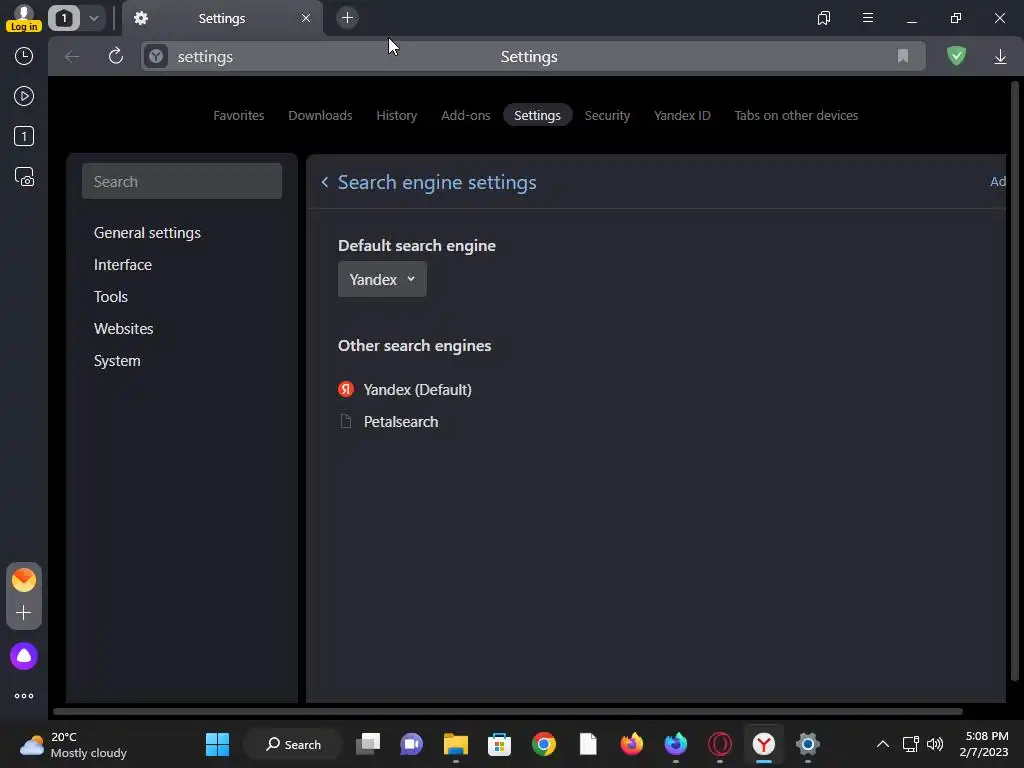Viewport: 1024px width, 768px height.
Task: Click the horizontal scrollbar at page bottom
Action: pyautogui.click(x=507, y=711)
